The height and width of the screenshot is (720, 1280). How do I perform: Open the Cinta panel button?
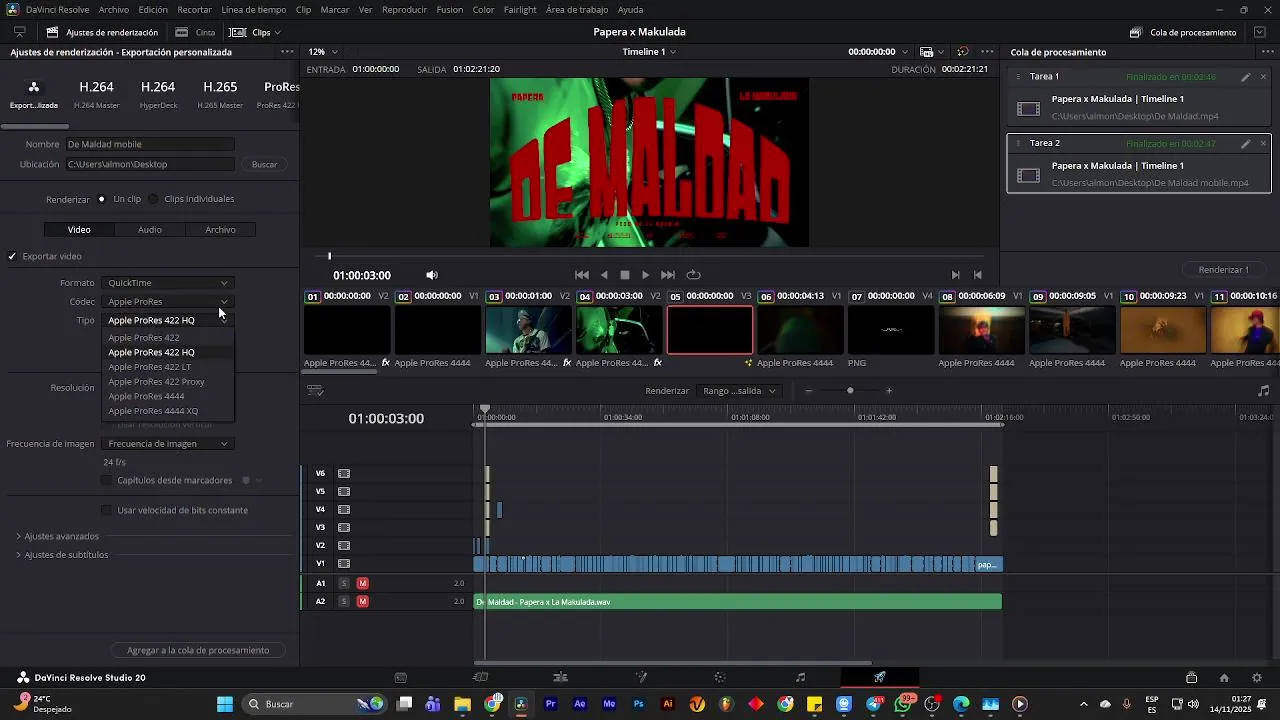(195, 32)
